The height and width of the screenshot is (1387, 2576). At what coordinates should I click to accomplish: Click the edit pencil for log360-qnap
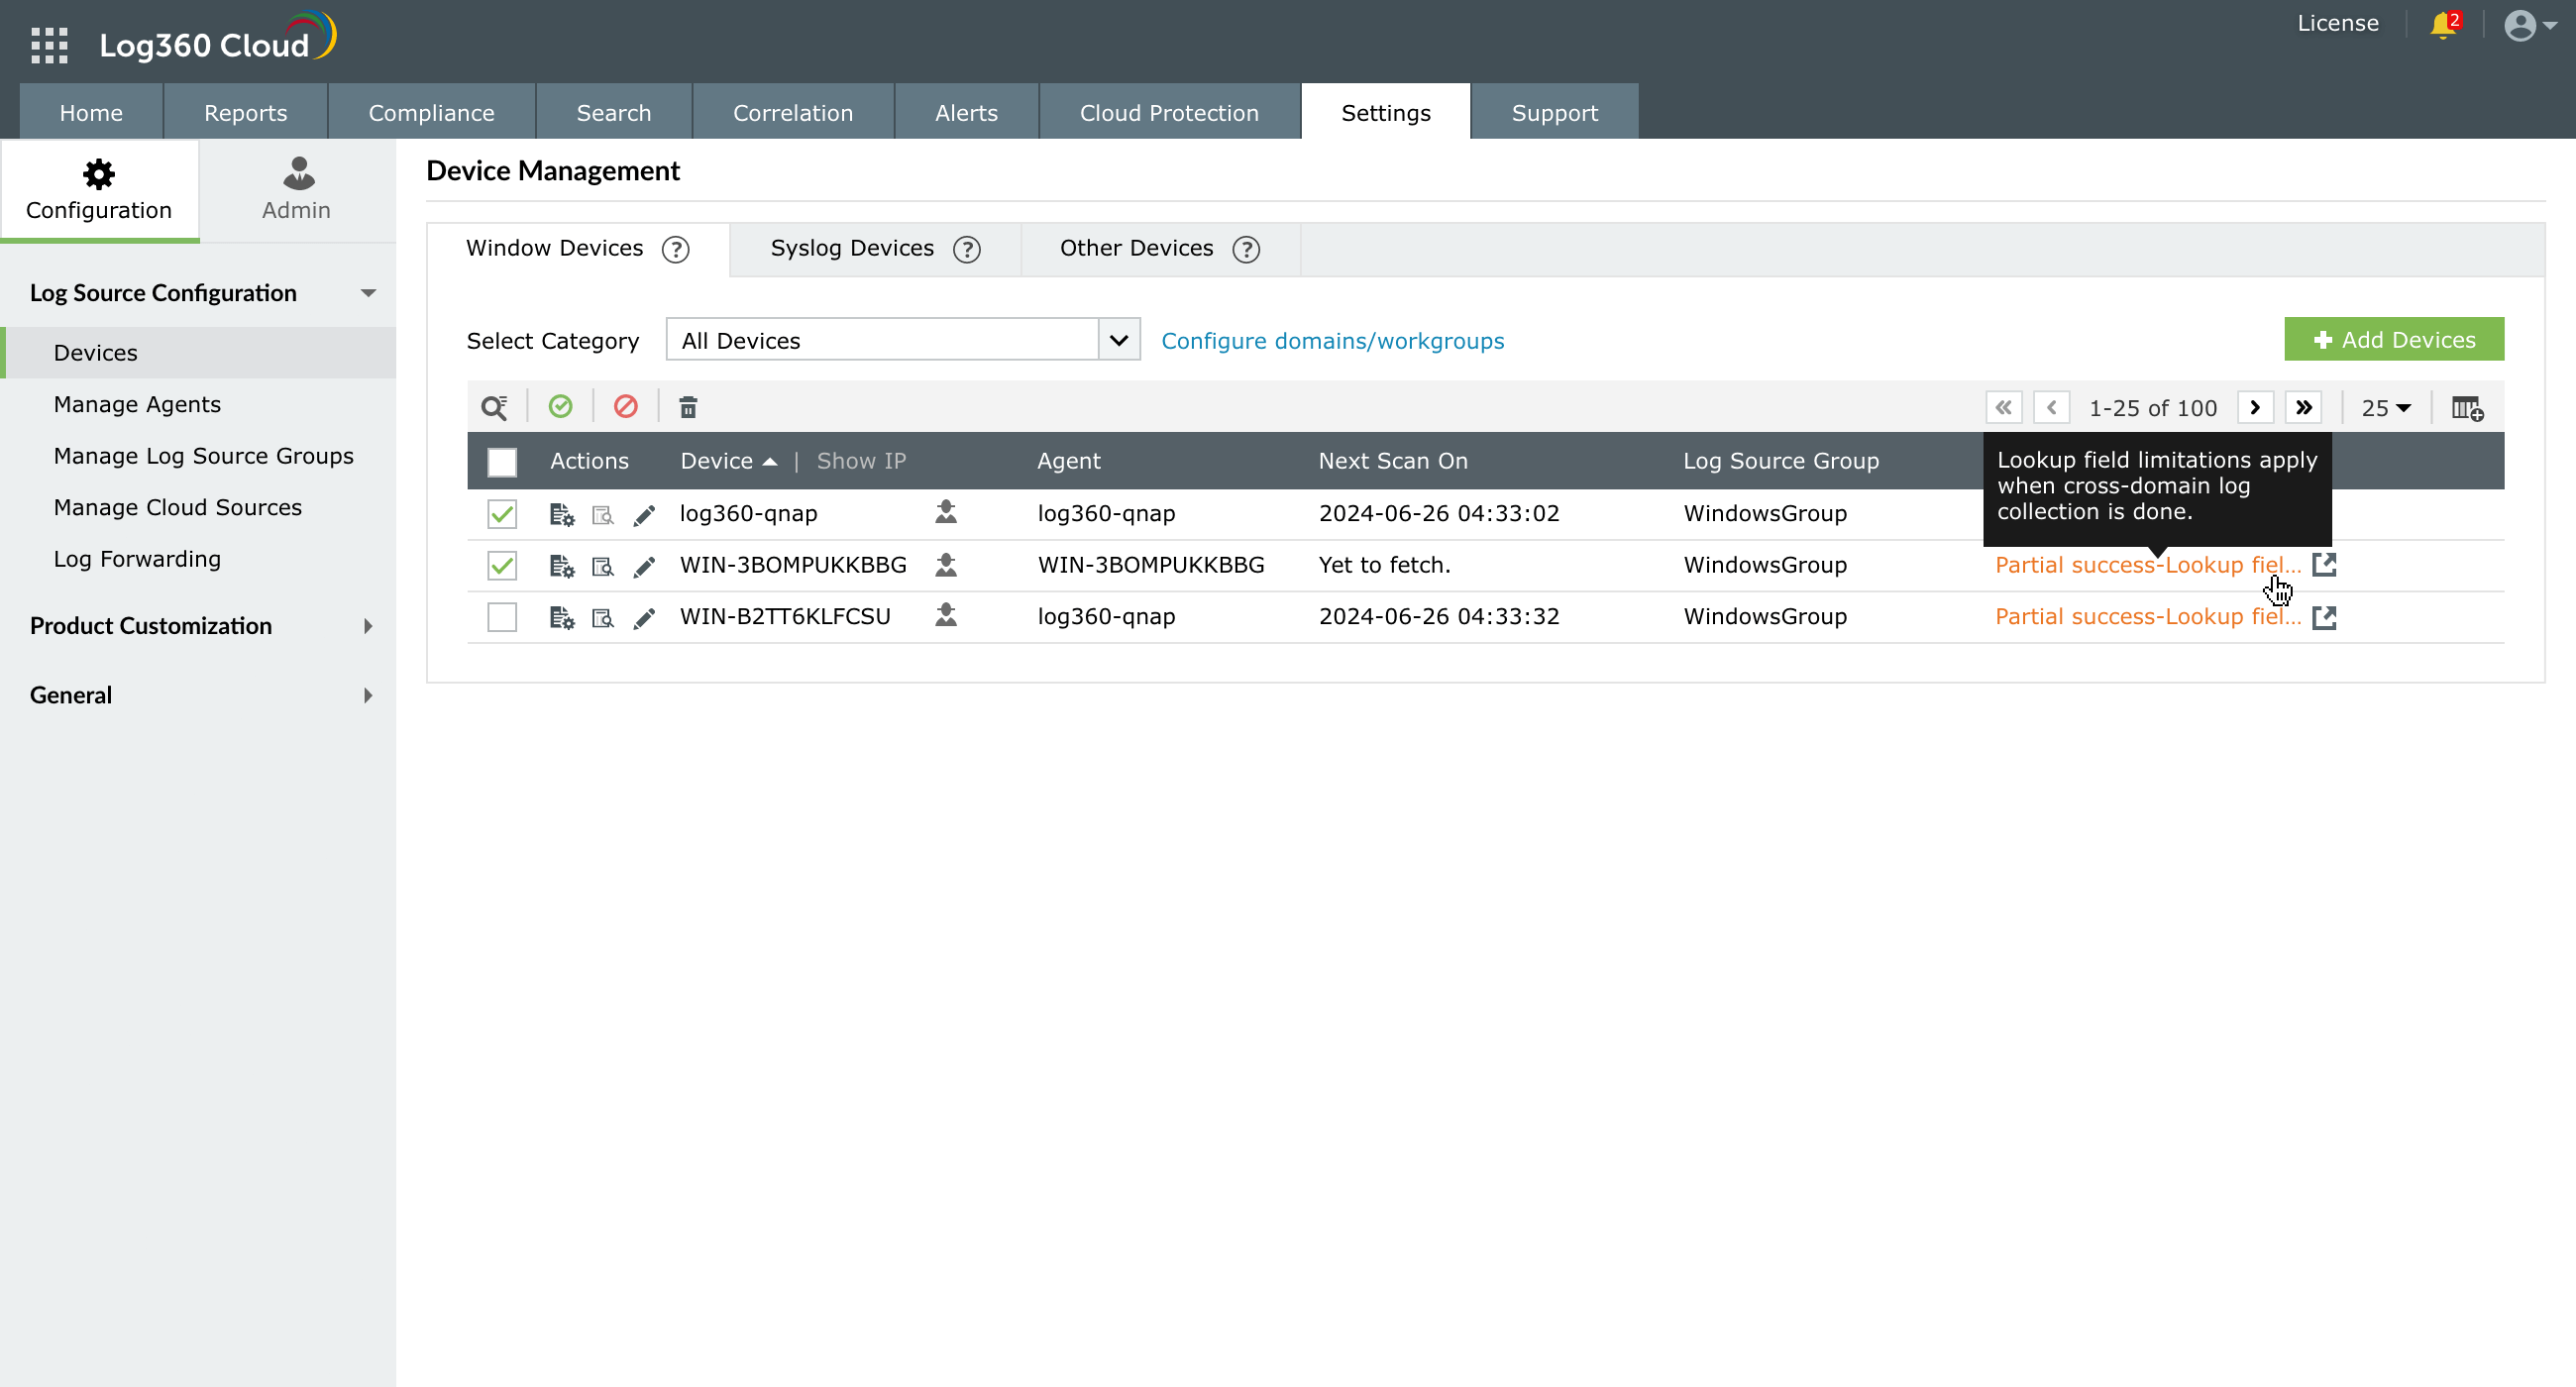[644, 515]
